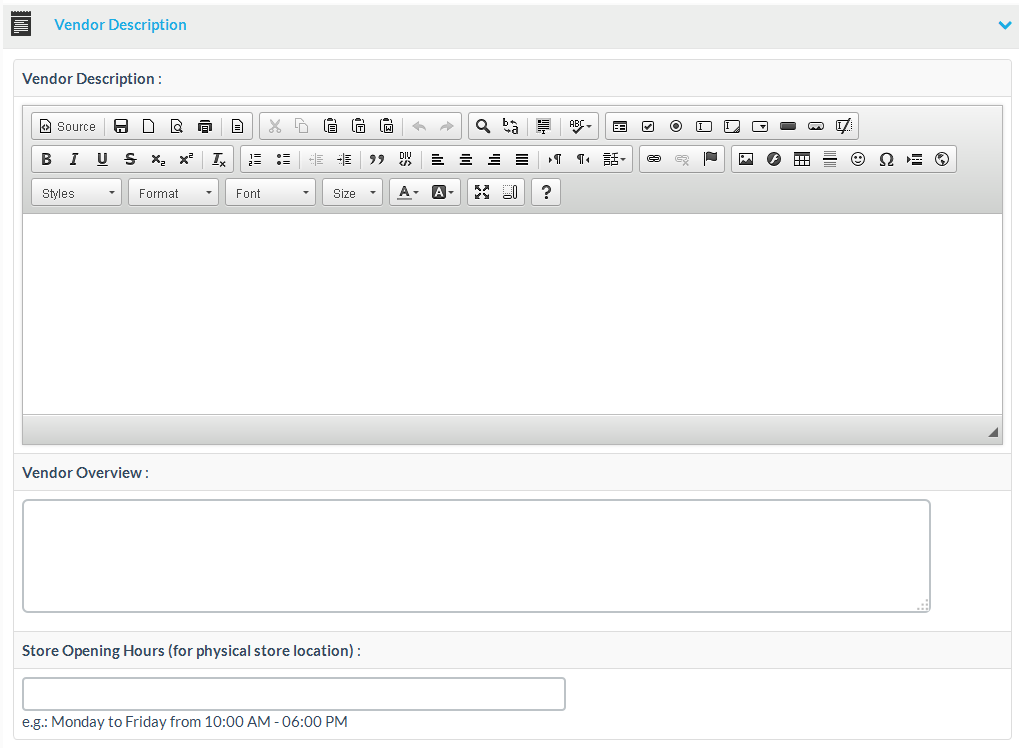Open the Find search tool
This screenshot has width=1019, height=748.
[483, 126]
